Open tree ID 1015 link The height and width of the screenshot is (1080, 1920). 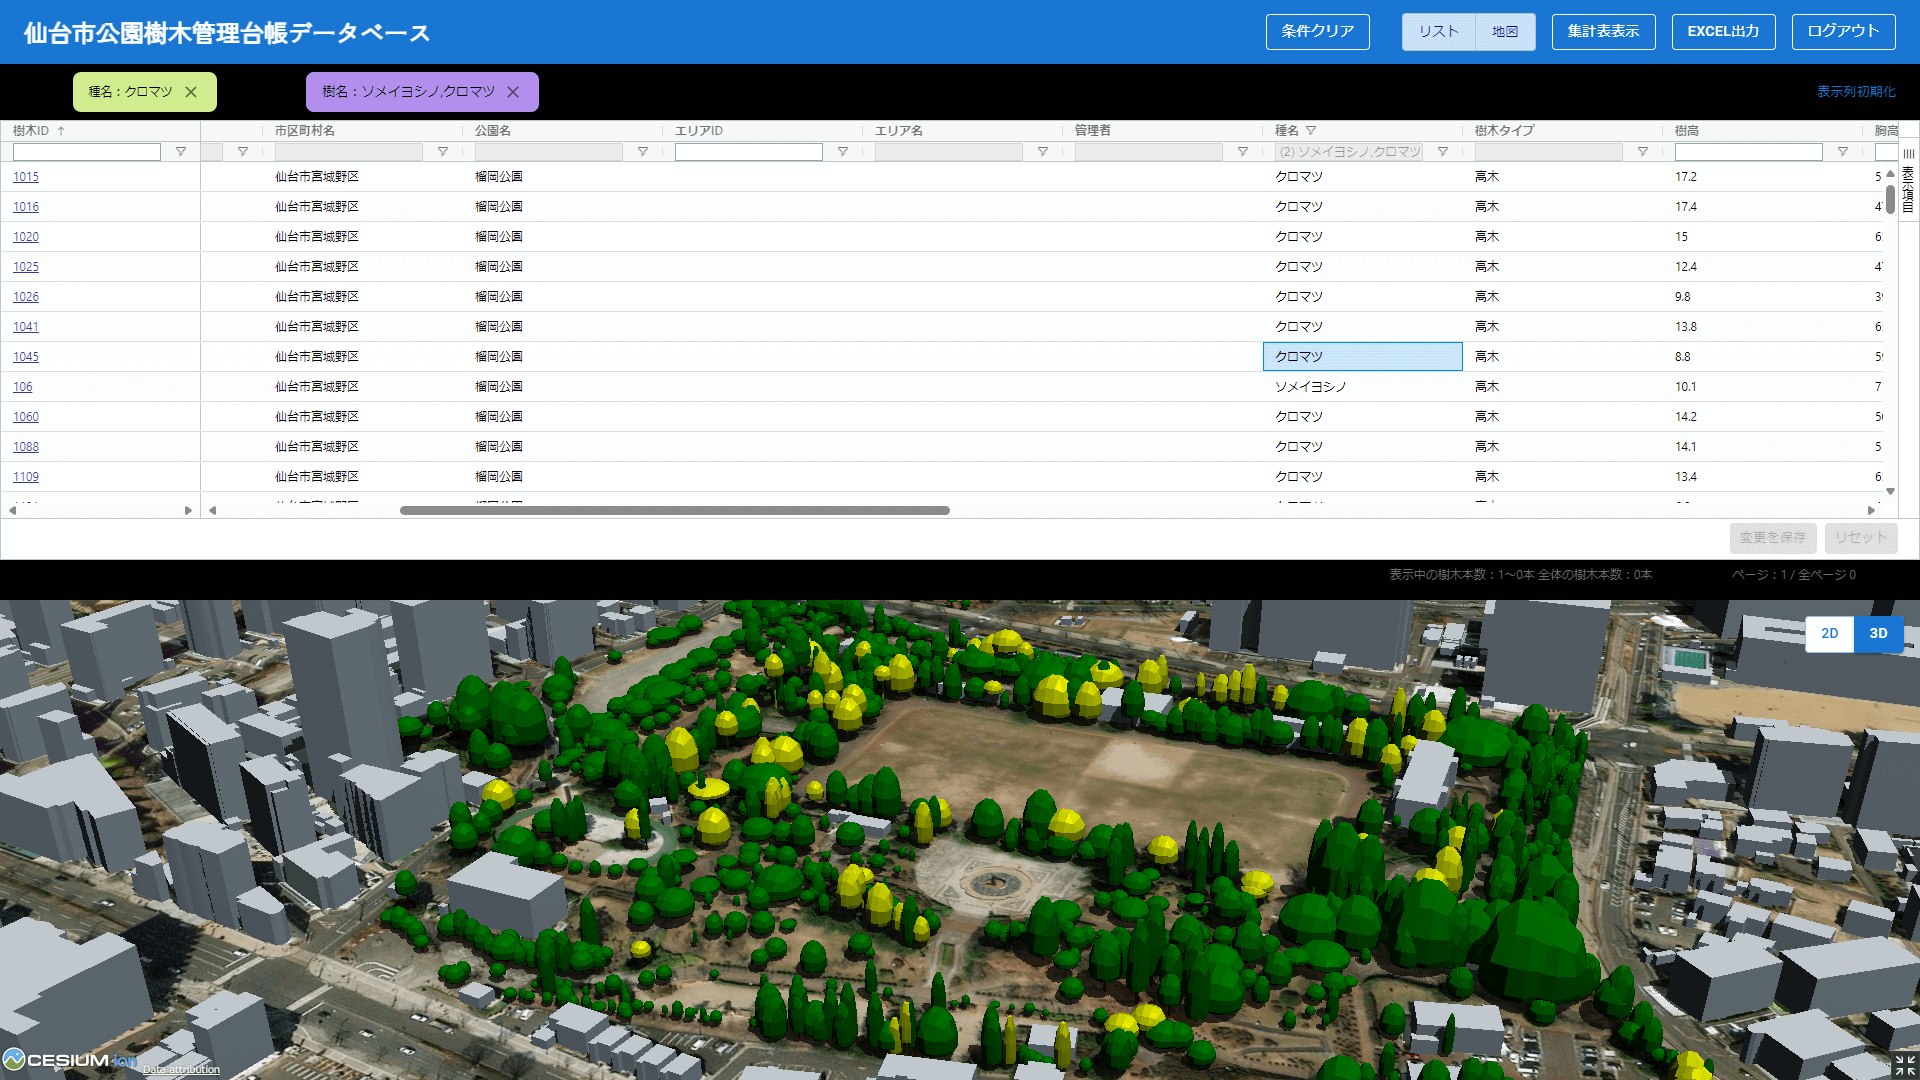[x=26, y=177]
